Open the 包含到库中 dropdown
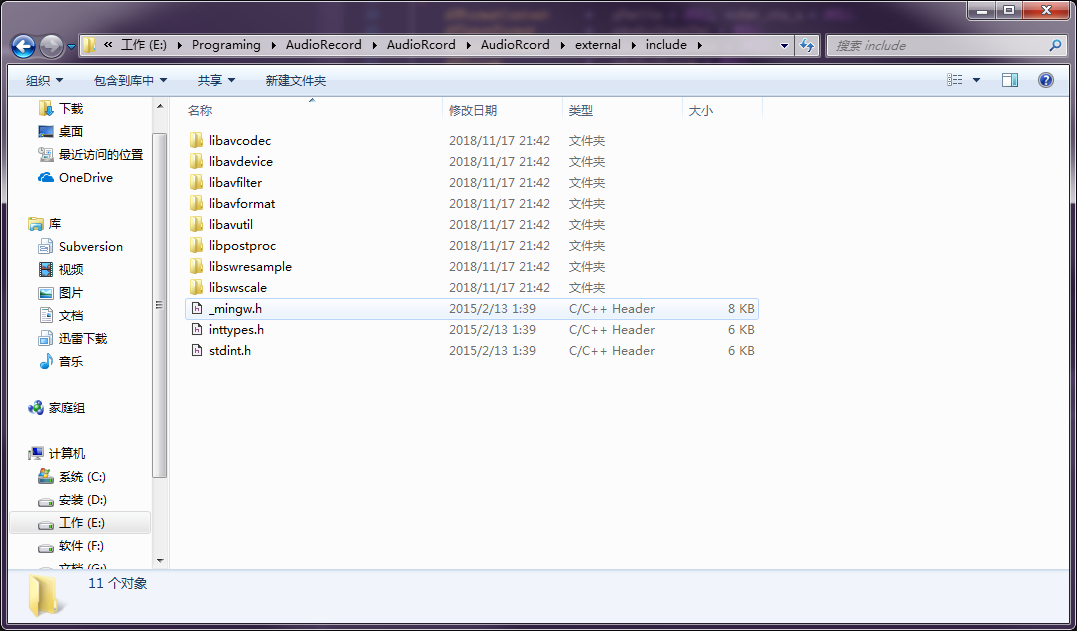The image size is (1077, 631). coord(130,80)
